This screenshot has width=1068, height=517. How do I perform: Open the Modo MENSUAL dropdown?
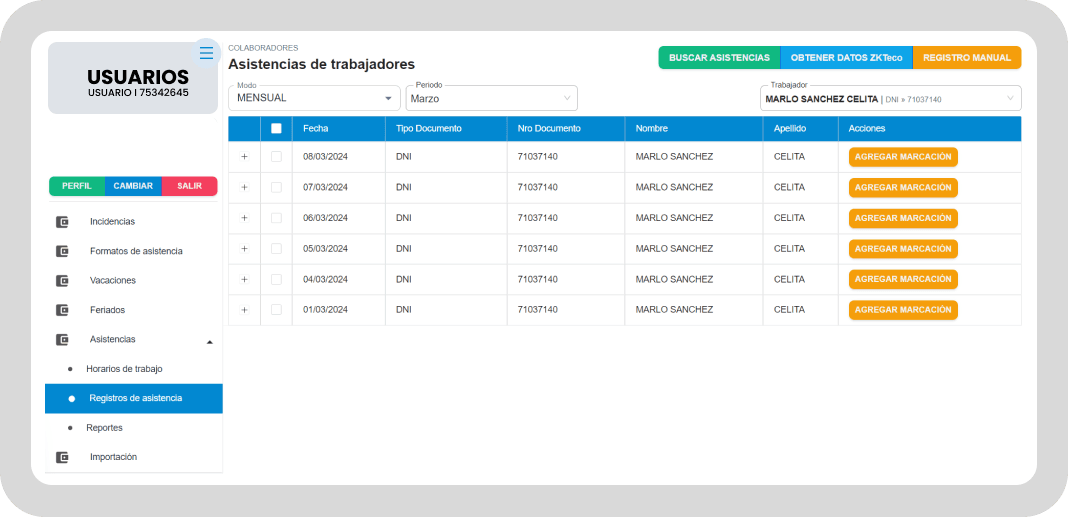314,98
